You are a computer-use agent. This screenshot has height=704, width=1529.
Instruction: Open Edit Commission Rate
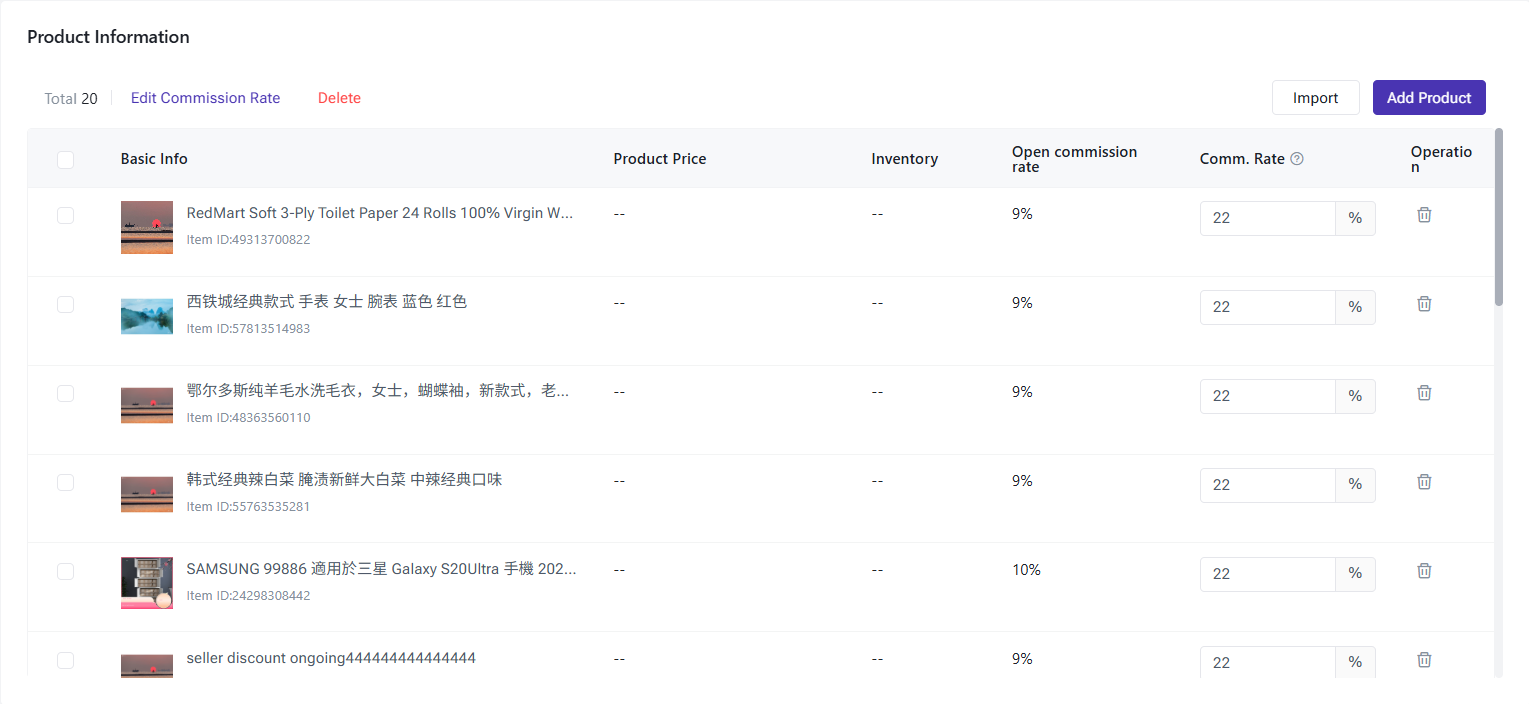point(205,98)
